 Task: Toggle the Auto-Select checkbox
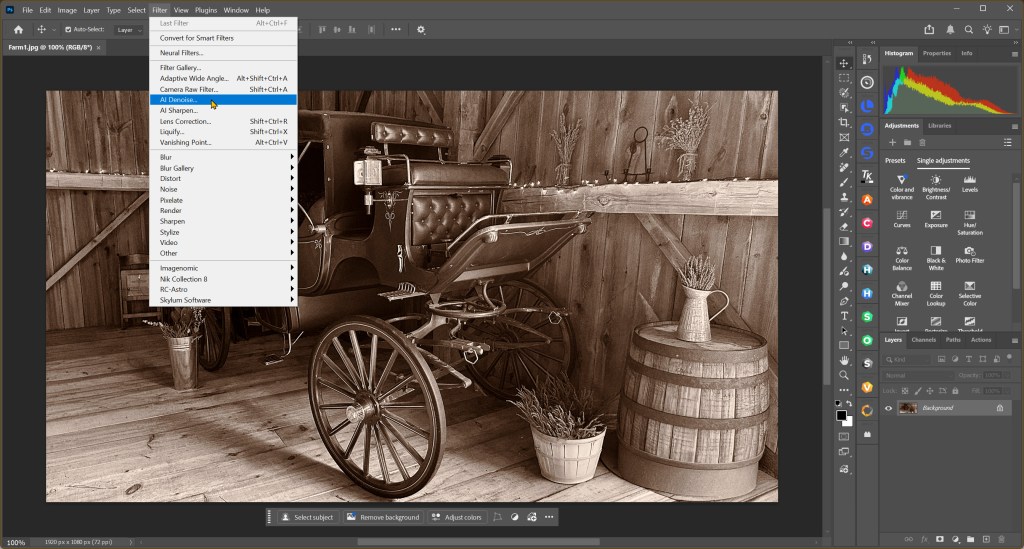click(x=68, y=30)
